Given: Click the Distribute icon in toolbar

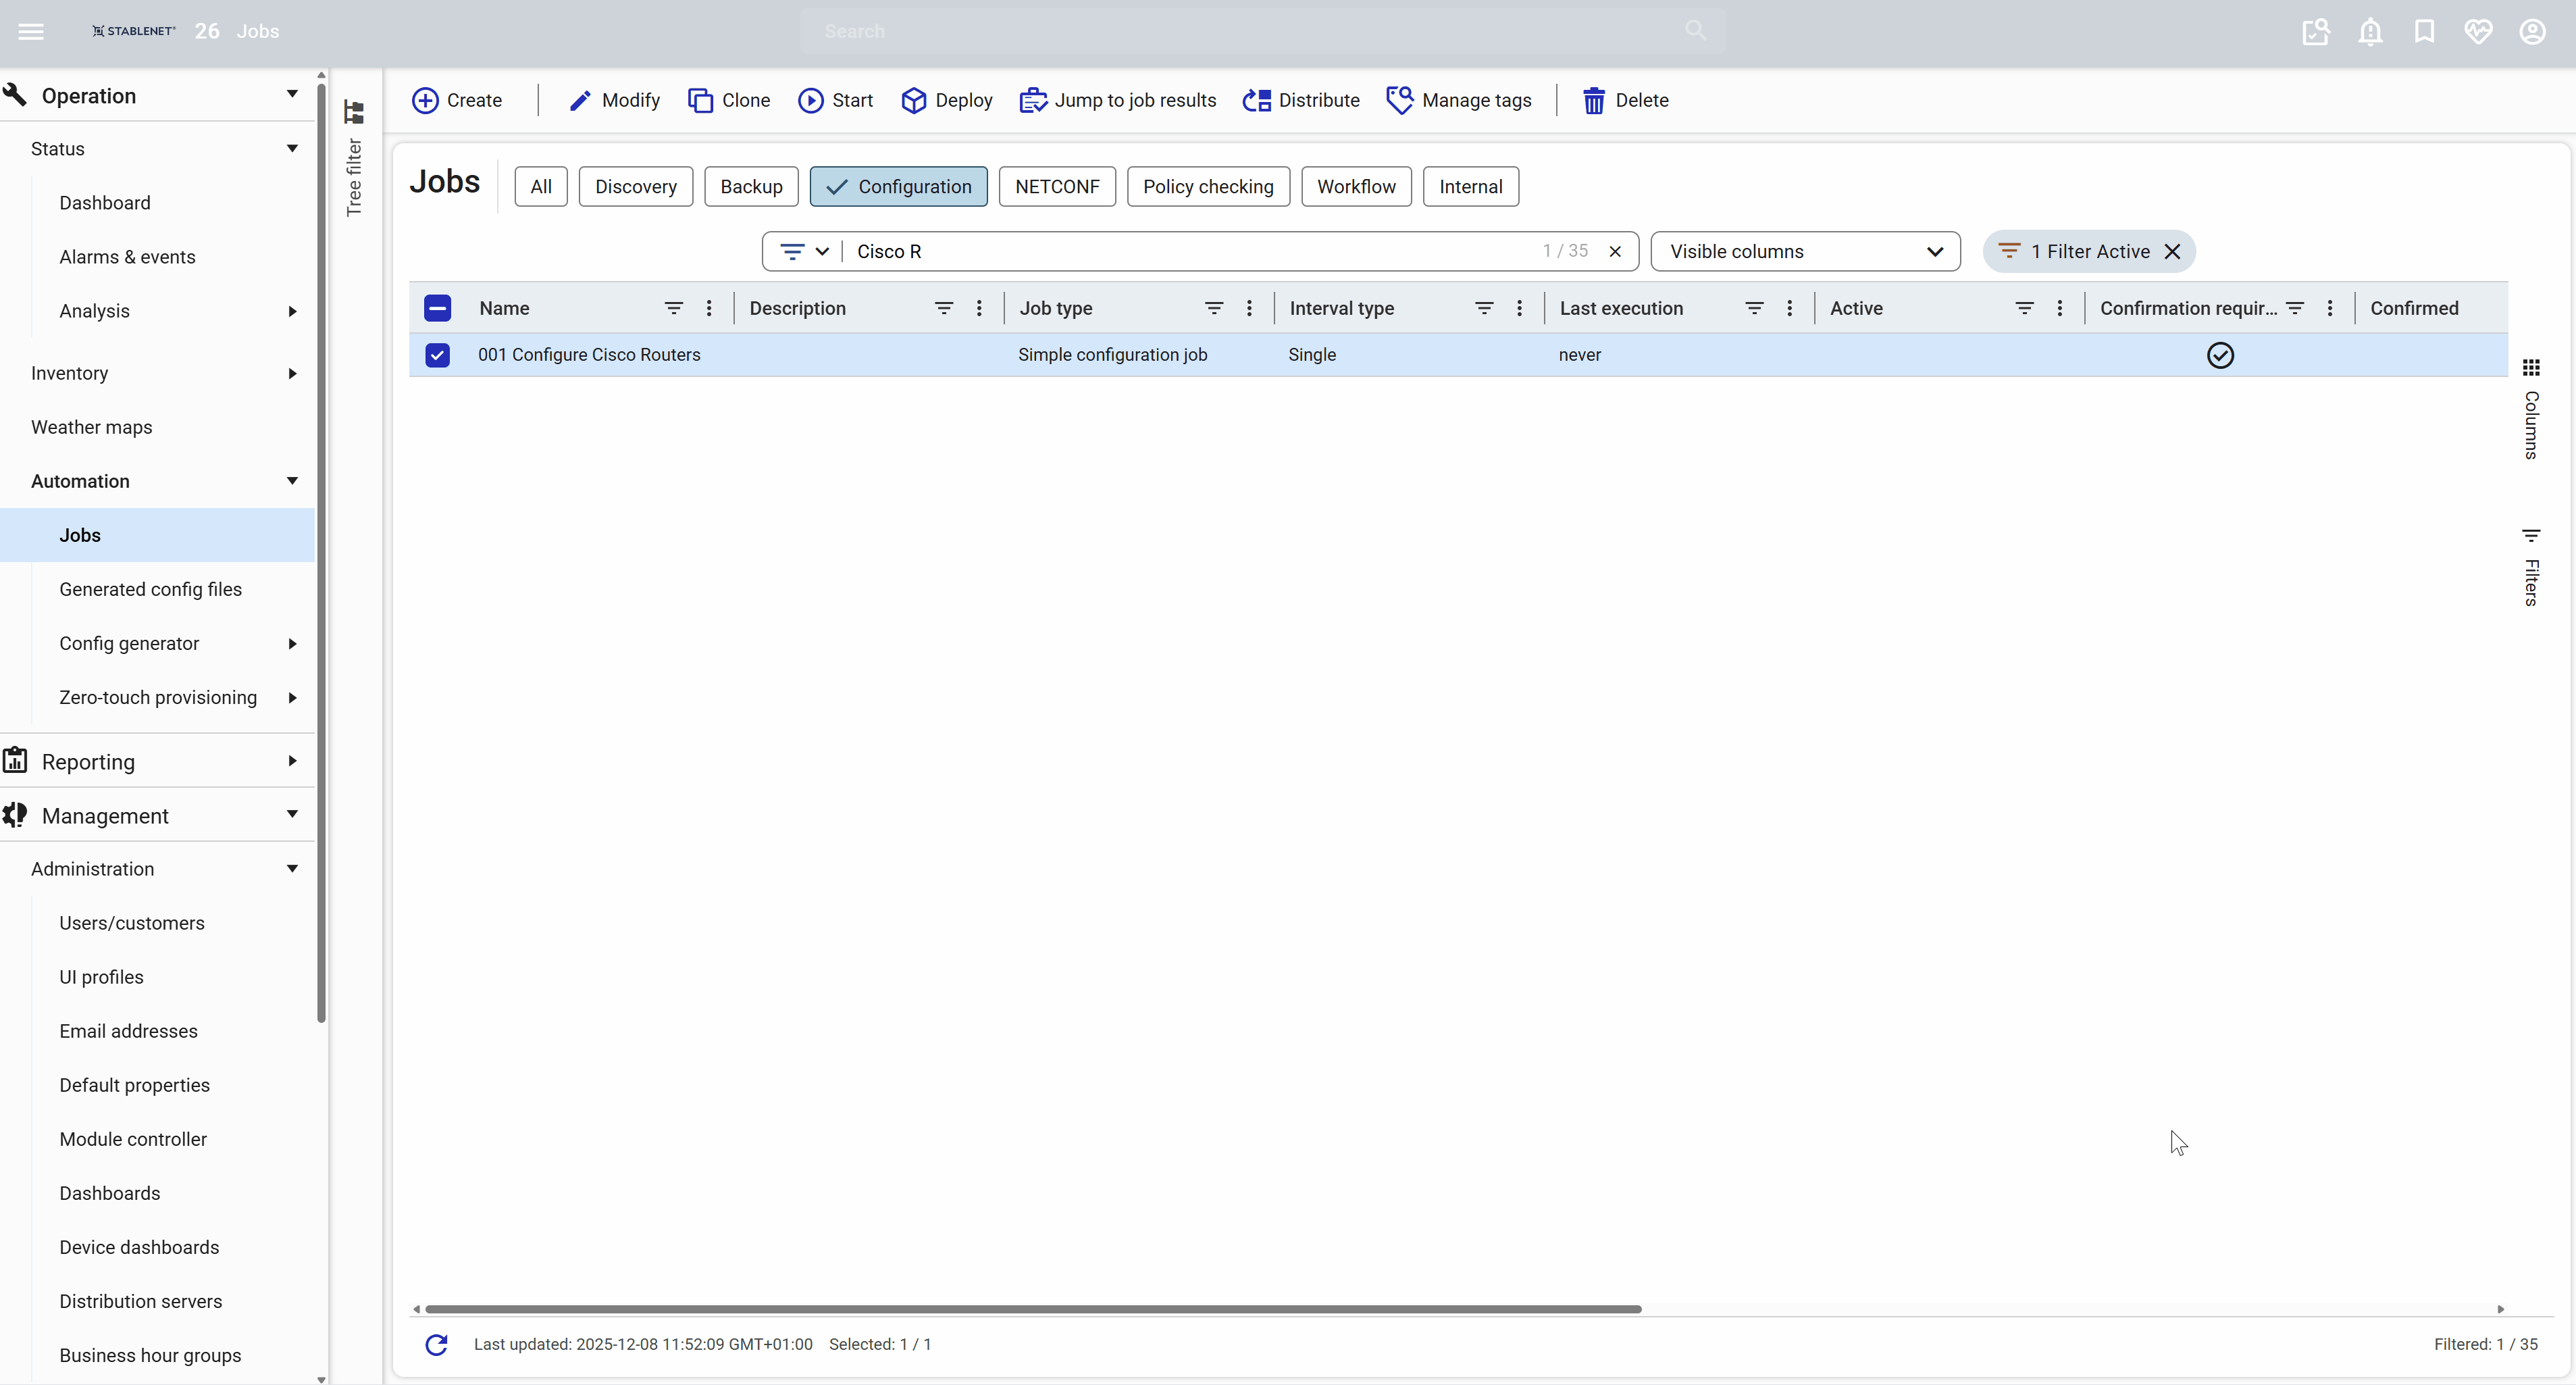Looking at the screenshot, I should pyautogui.click(x=1256, y=100).
